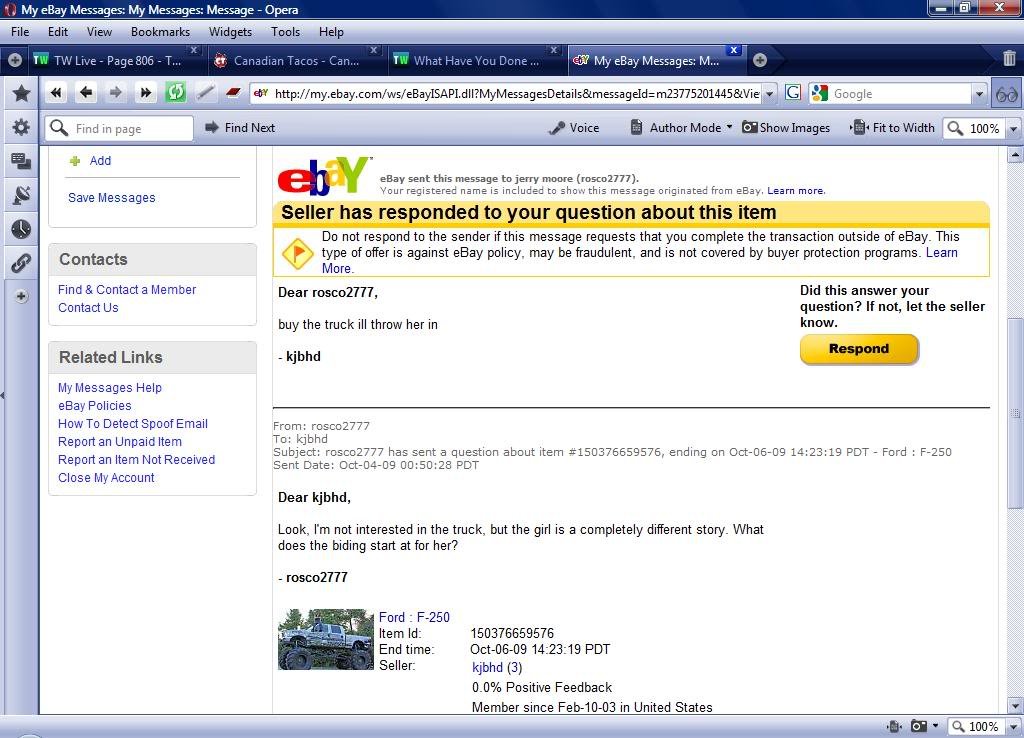Open the Links chain panel in sidebar

point(21,263)
